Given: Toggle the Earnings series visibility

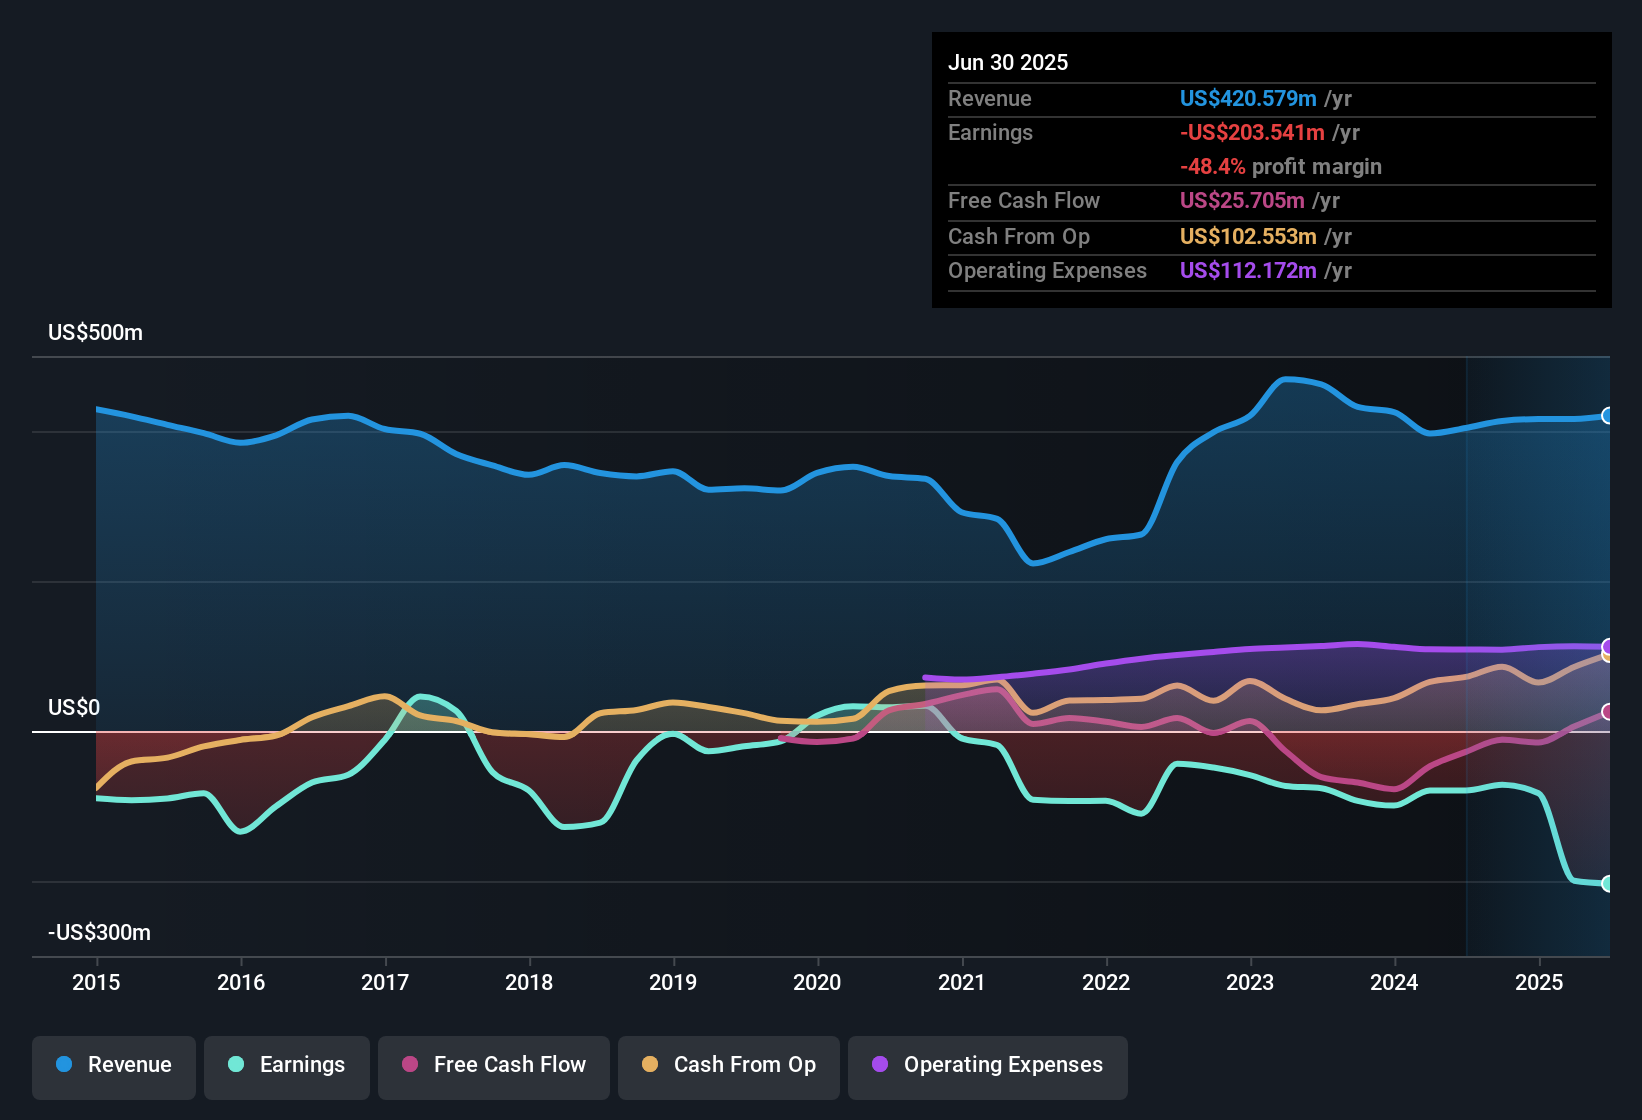Looking at the screenshot, I should click(287, 1065).
